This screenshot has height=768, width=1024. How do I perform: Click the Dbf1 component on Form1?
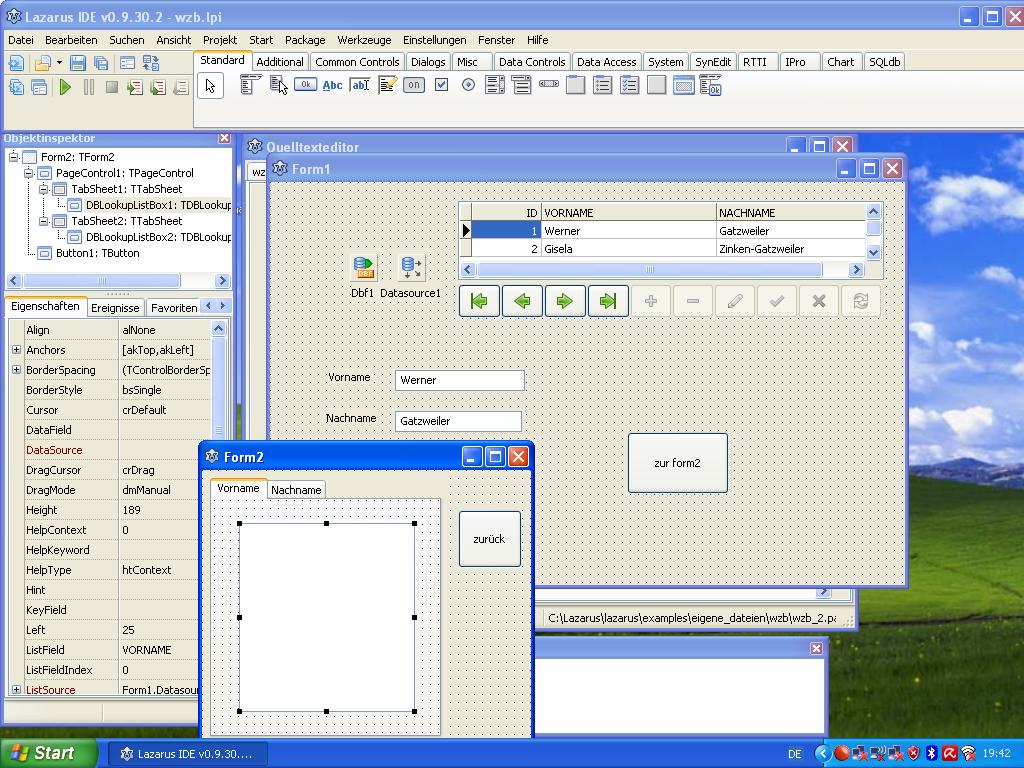pos(363,268)
